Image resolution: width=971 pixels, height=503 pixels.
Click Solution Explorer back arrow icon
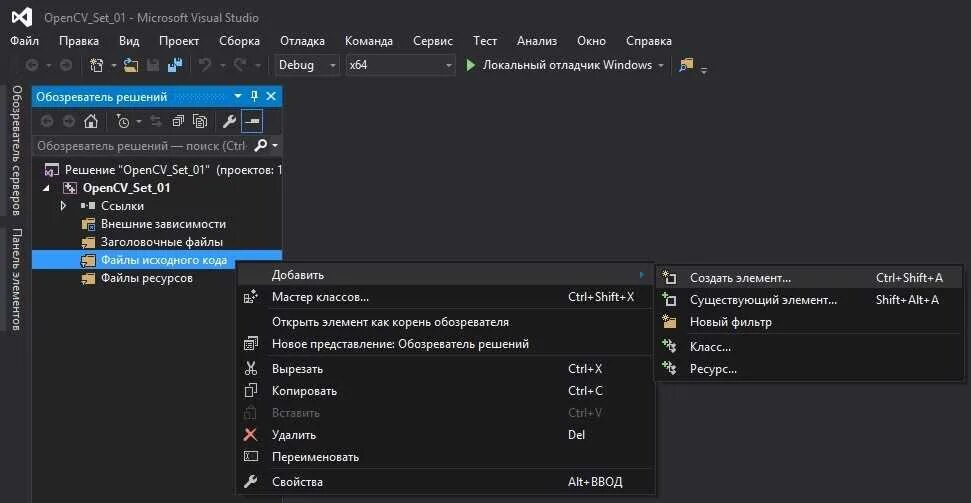coord(48,121)
